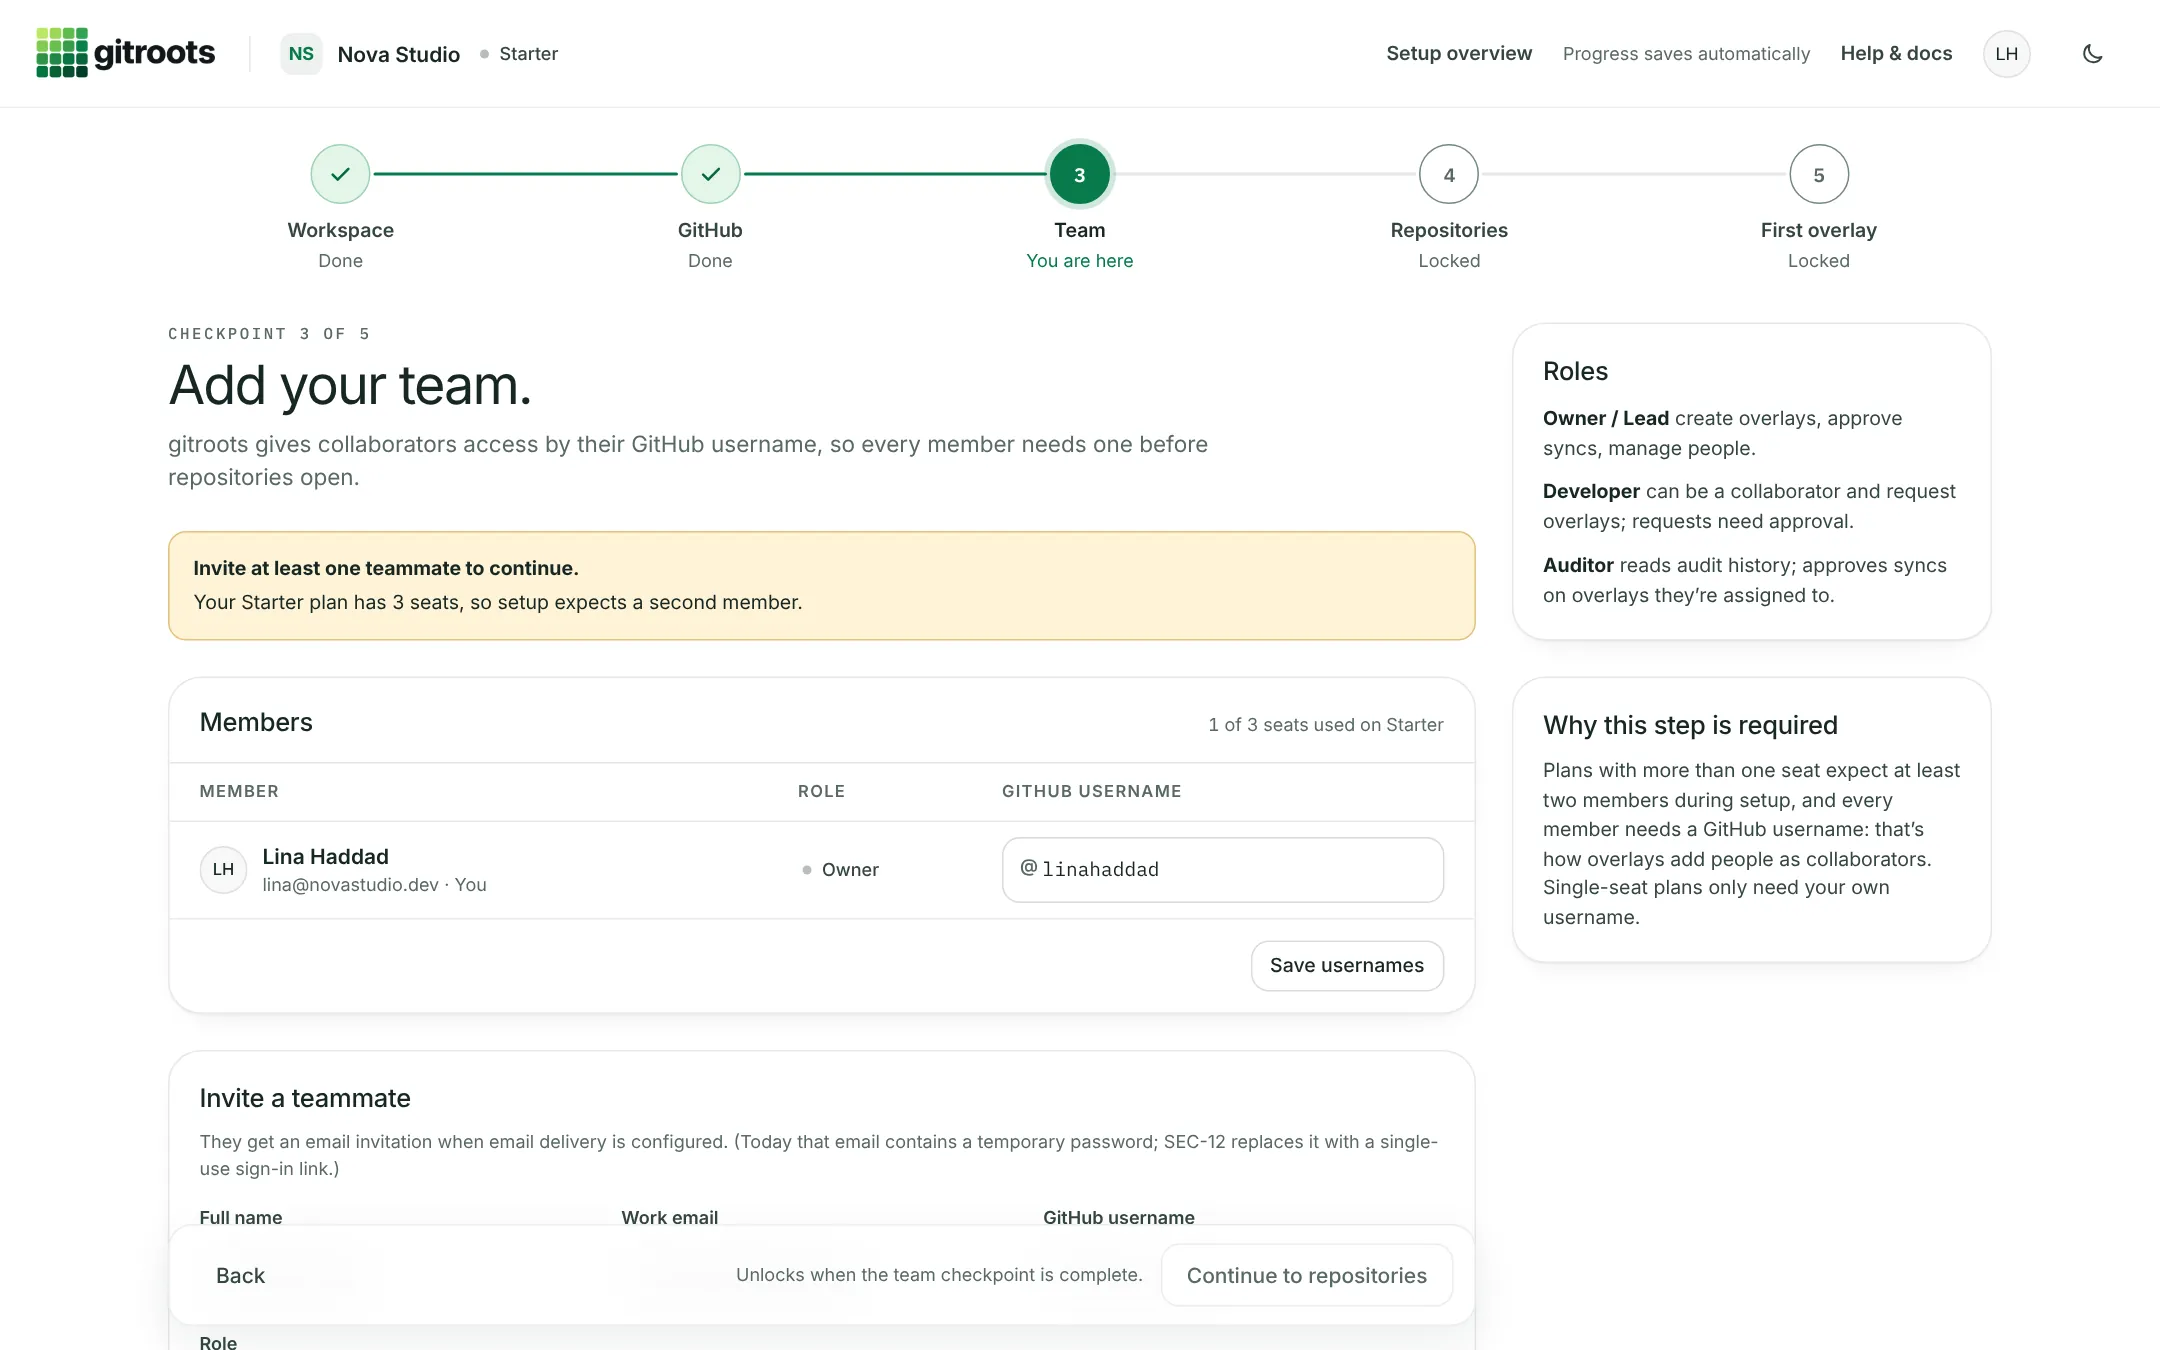Click '1 of 3 seats used on Starter'
Screen dimensions: 2160x1350
(x=1325, y=724)
